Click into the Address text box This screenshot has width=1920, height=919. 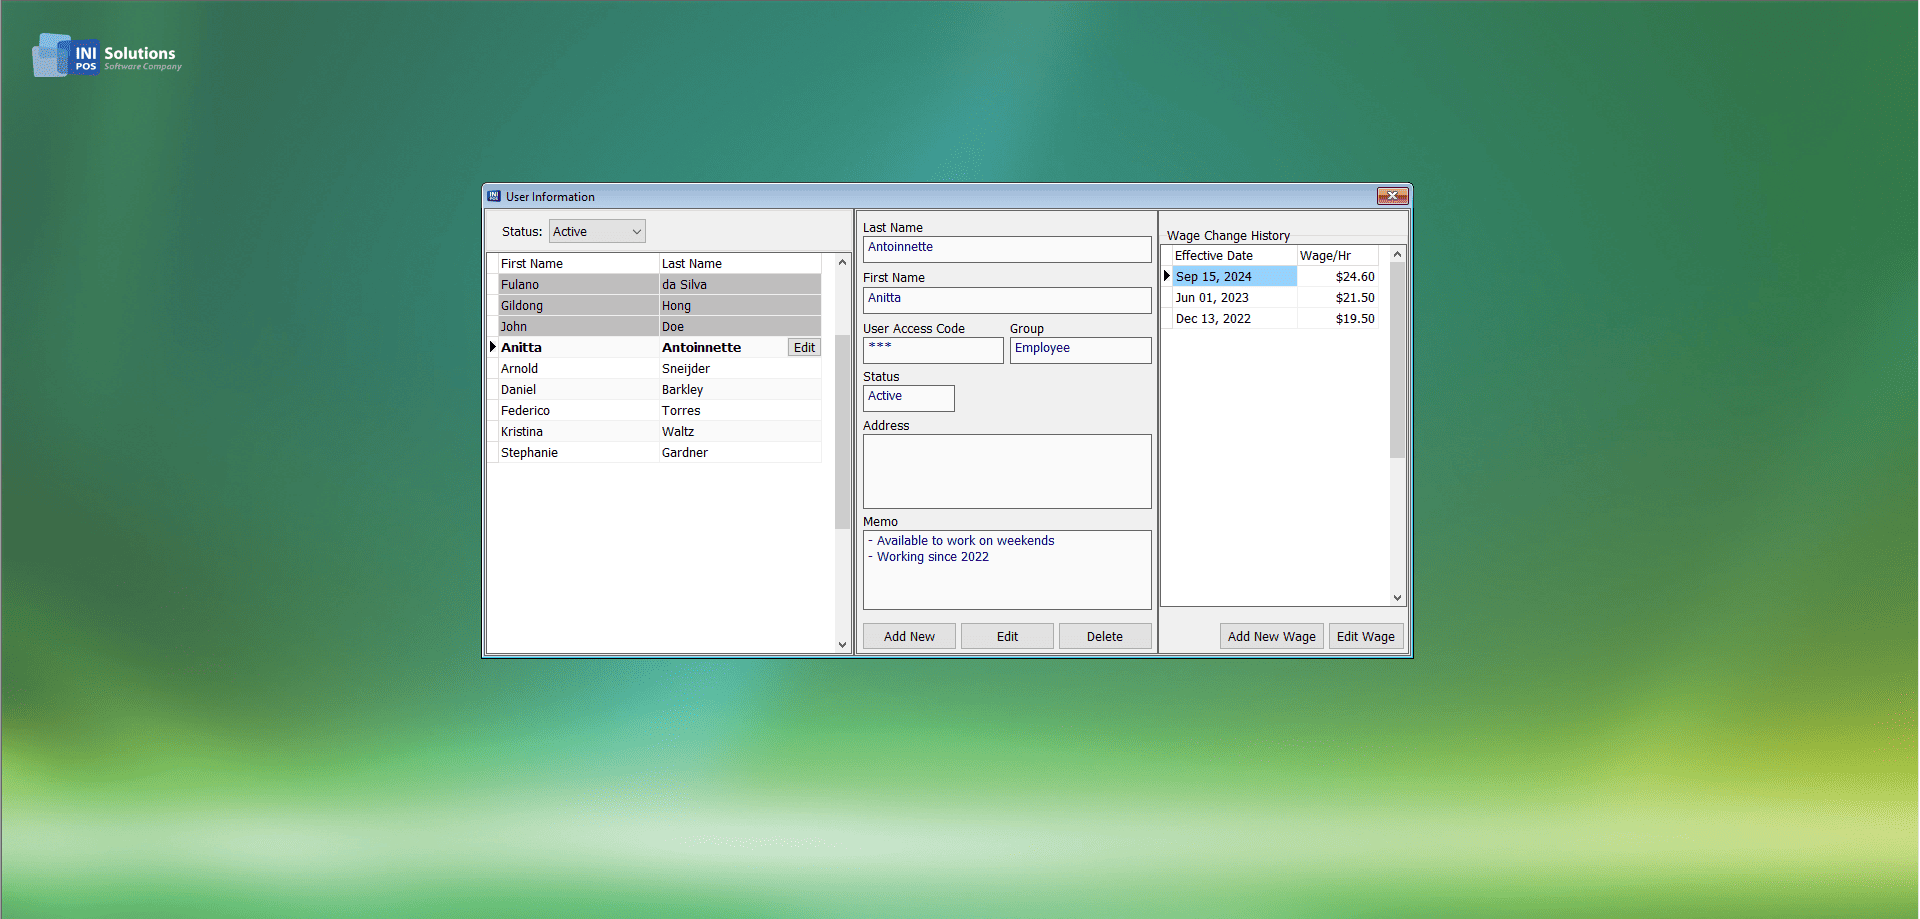(1006, 471)
